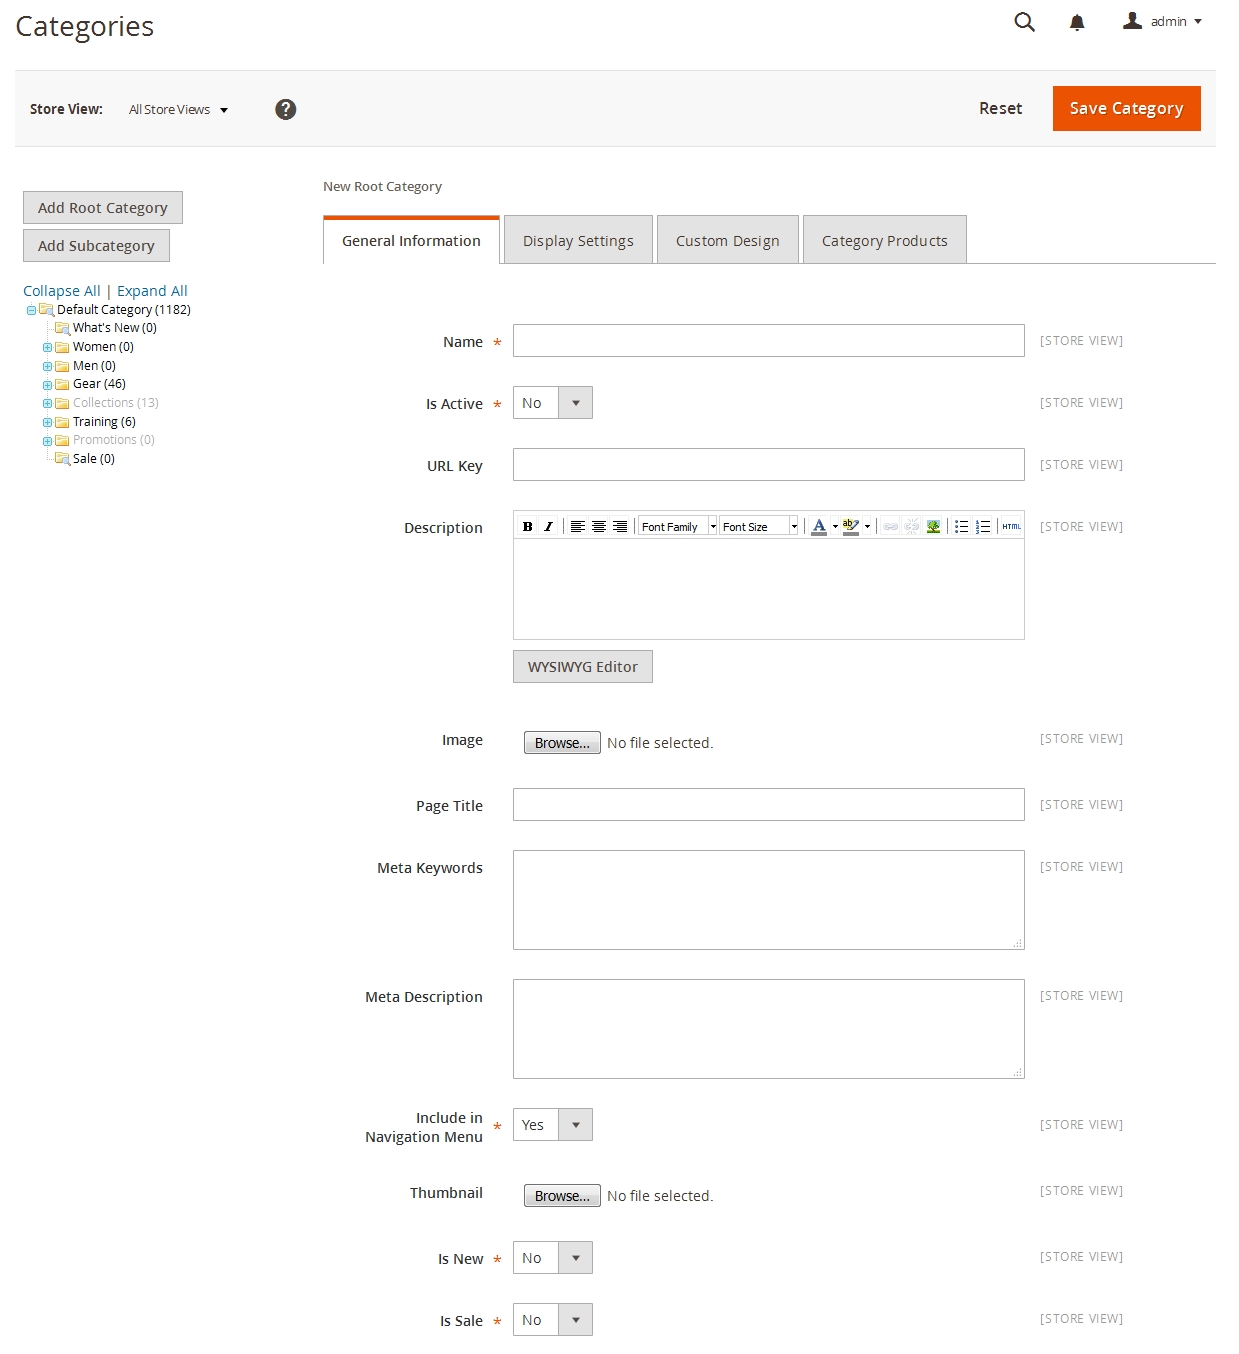
Task: Click the Name input field
Action: tap(768, 341)
